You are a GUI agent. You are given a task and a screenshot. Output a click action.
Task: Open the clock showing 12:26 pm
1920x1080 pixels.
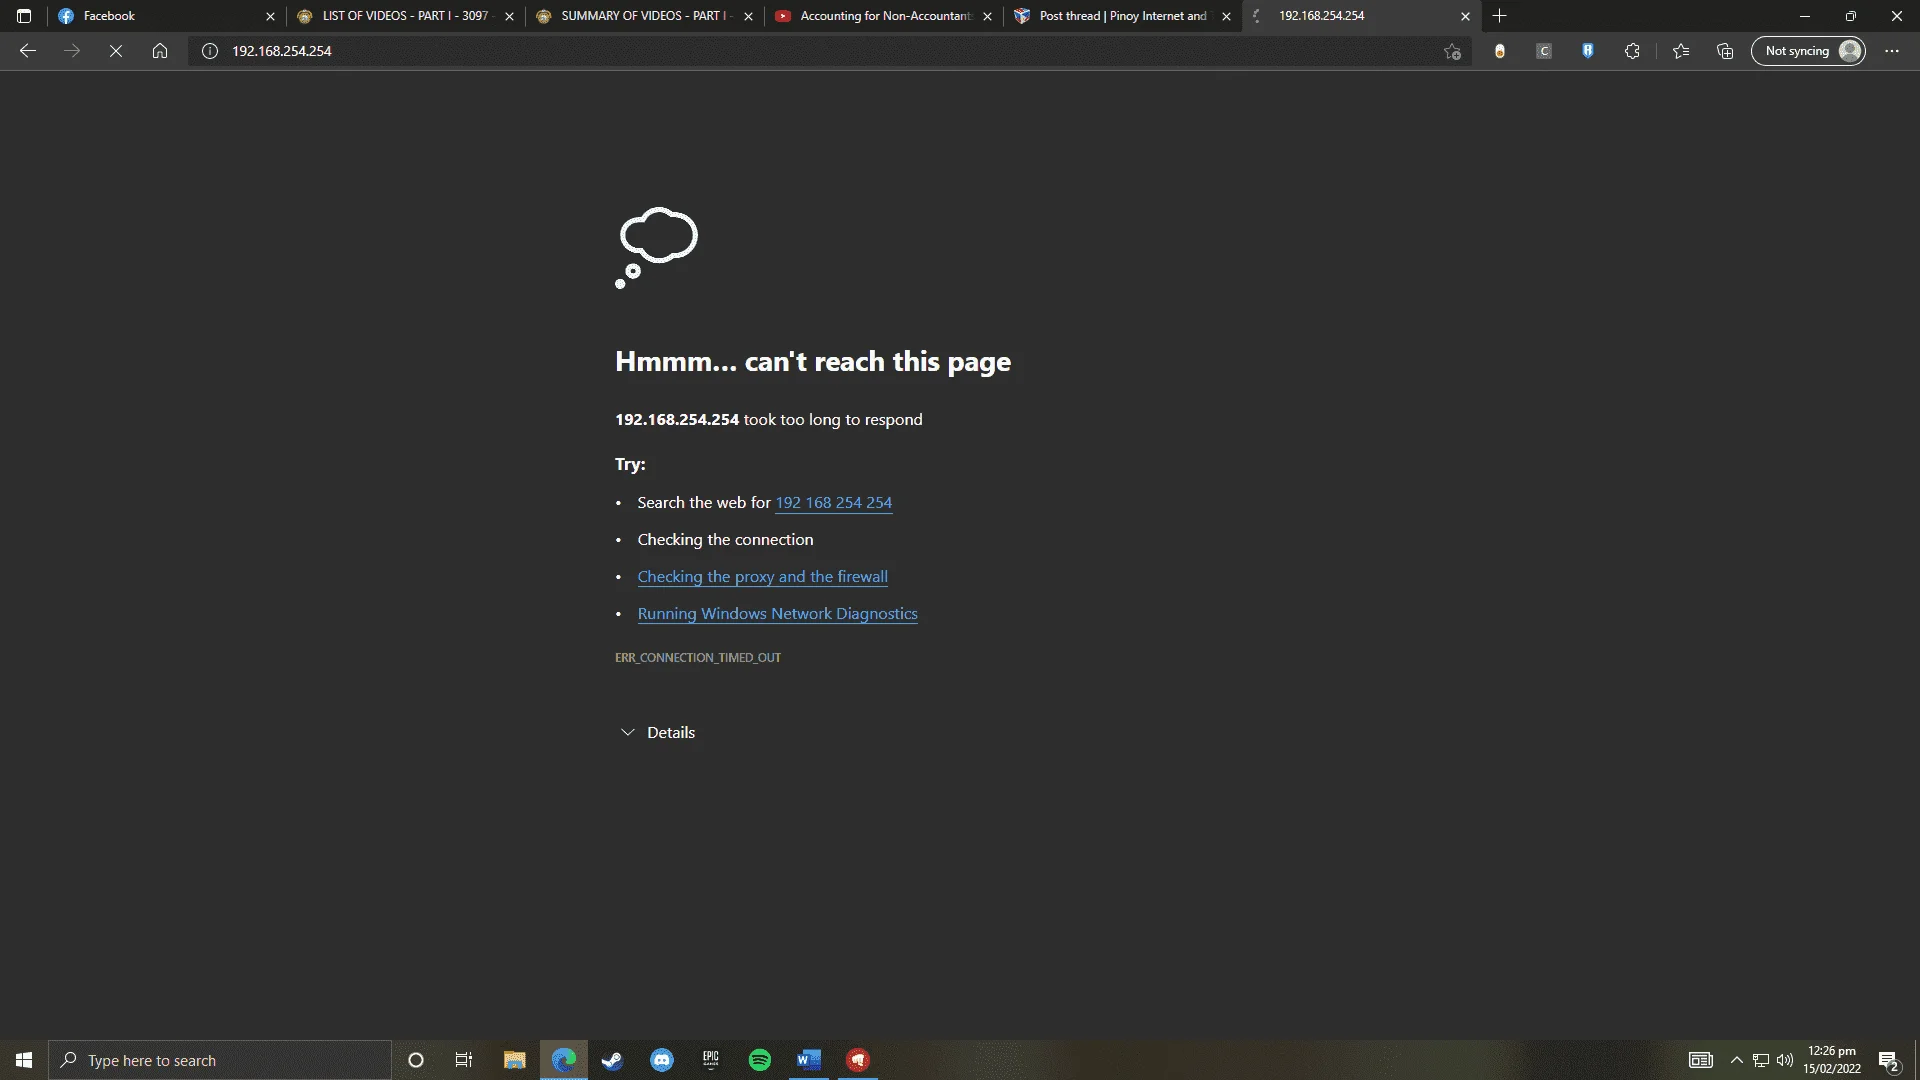[1832, 1060]
